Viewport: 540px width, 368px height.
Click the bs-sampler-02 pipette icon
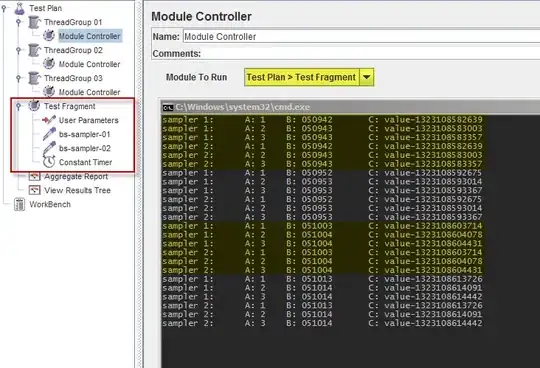click(49, 148)
